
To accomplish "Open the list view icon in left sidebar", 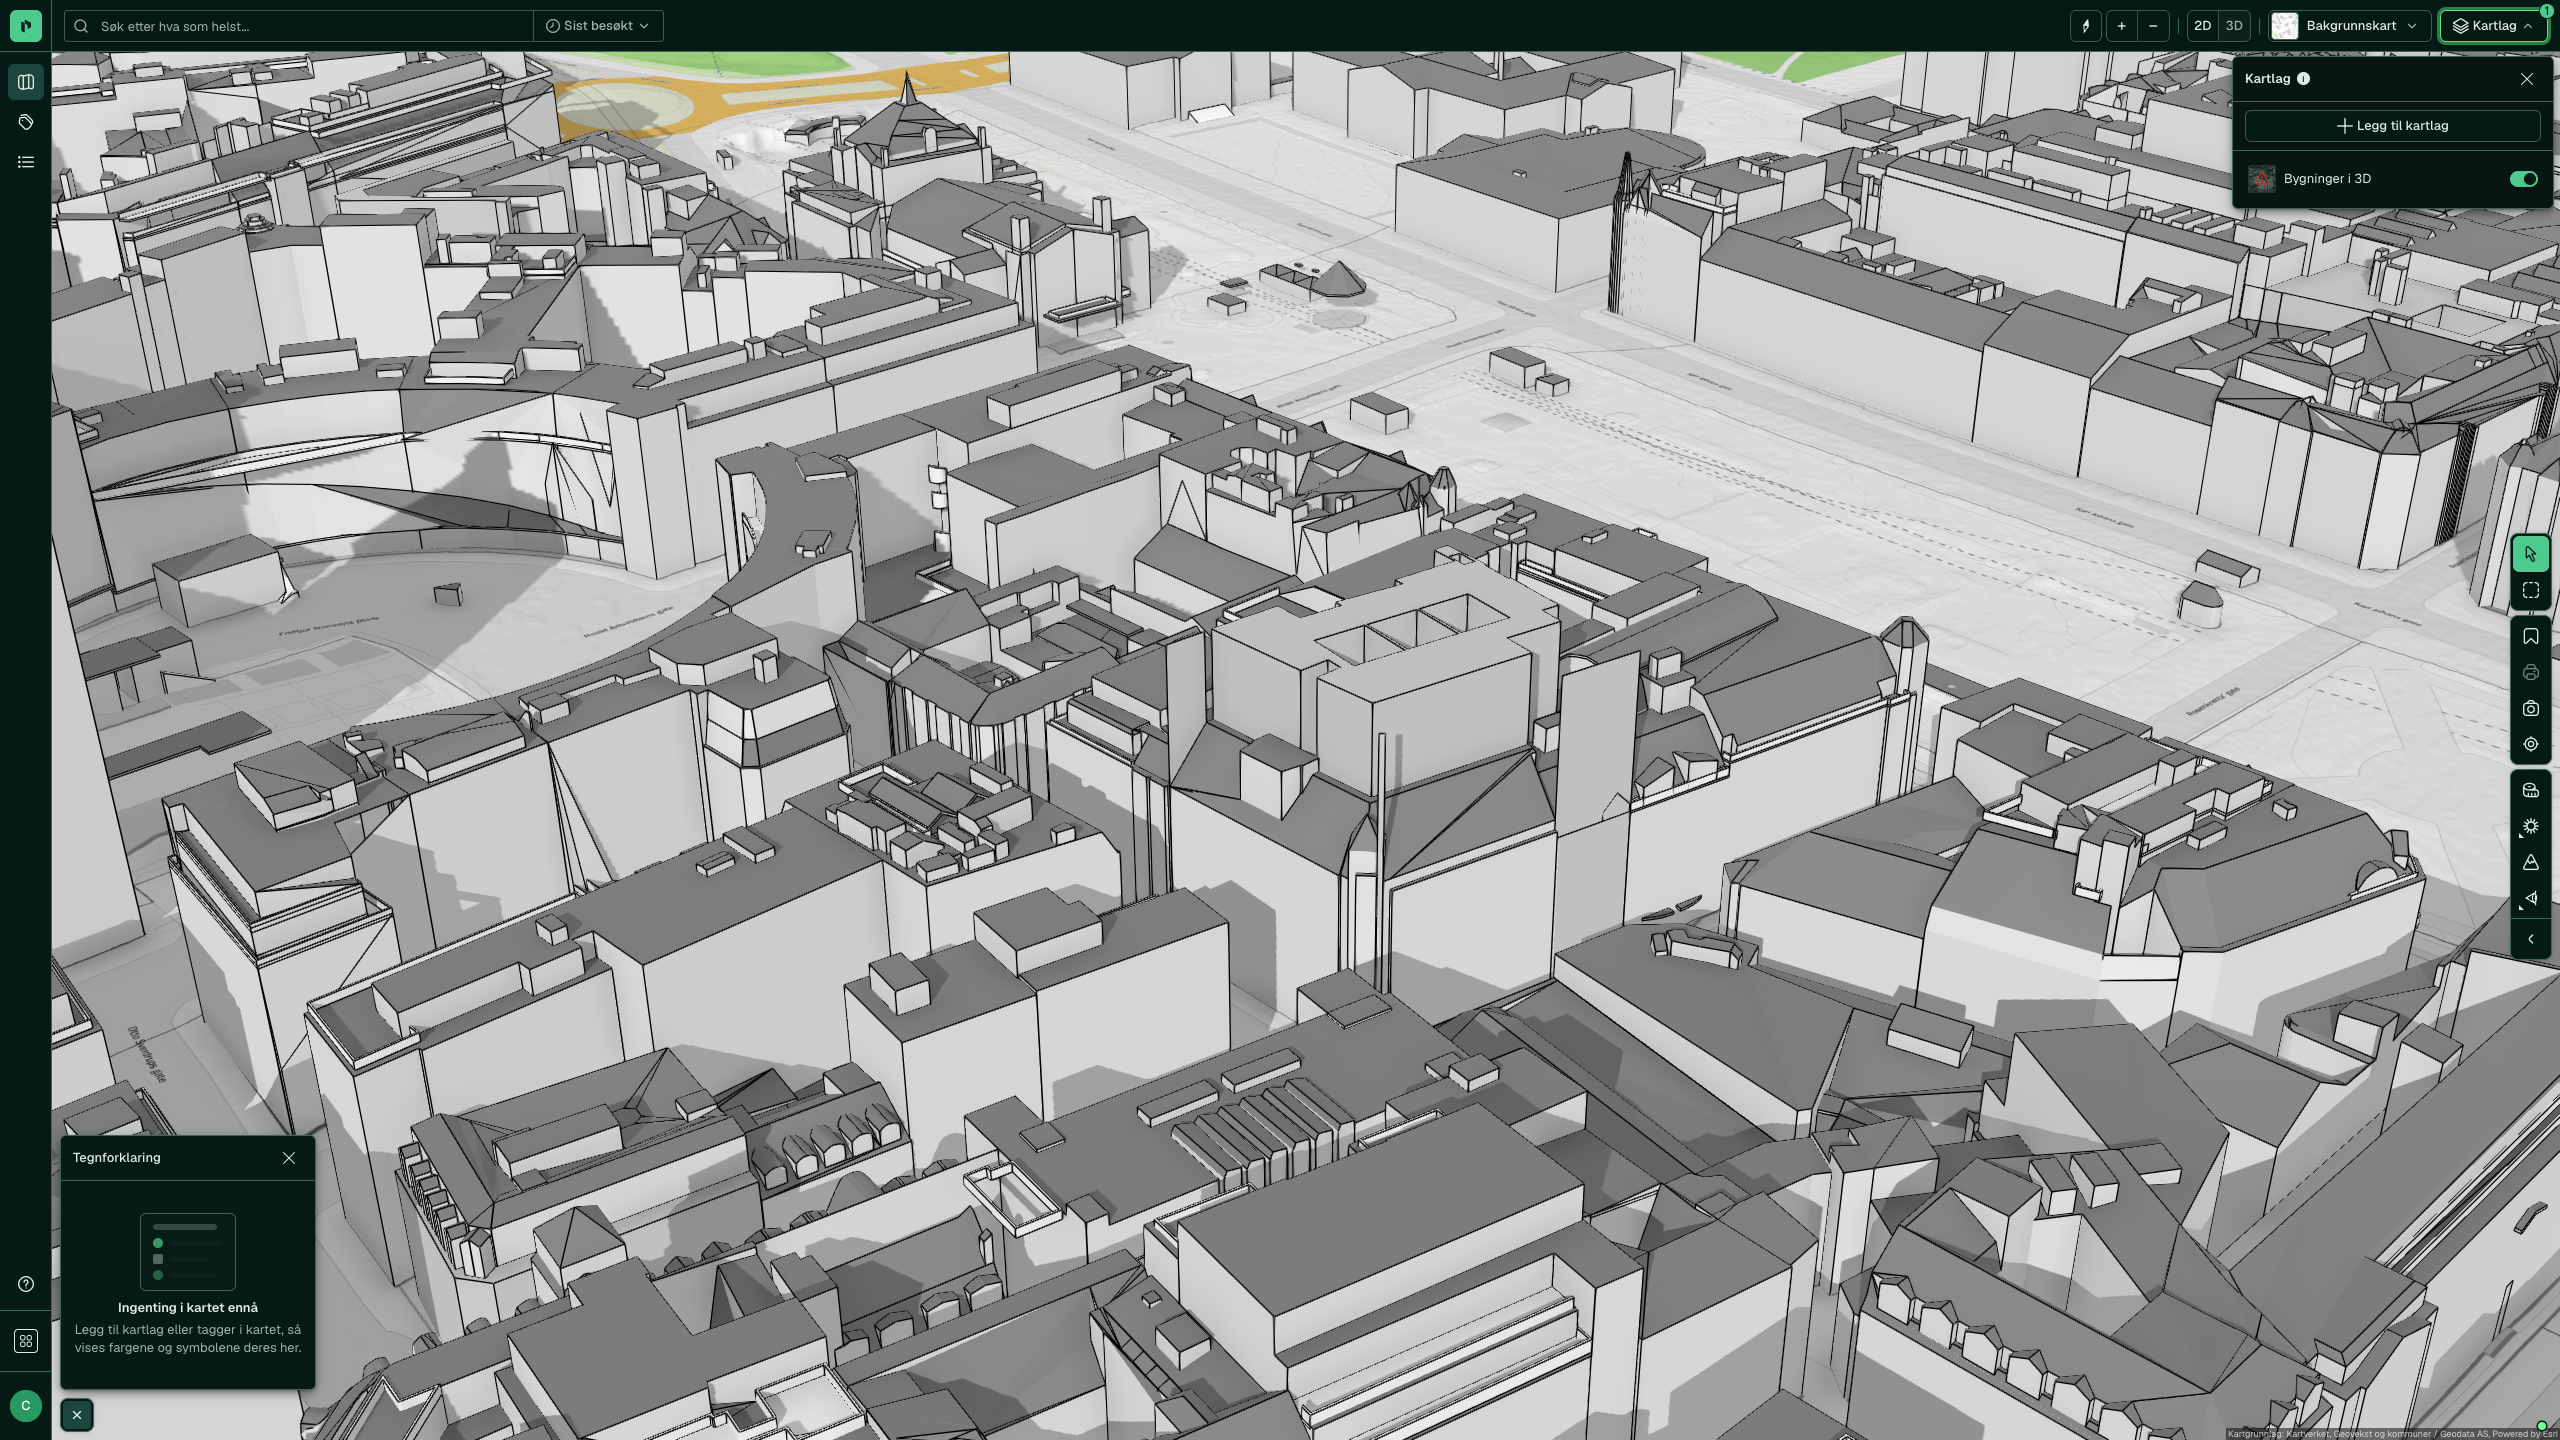I will [x=26, y=162].
